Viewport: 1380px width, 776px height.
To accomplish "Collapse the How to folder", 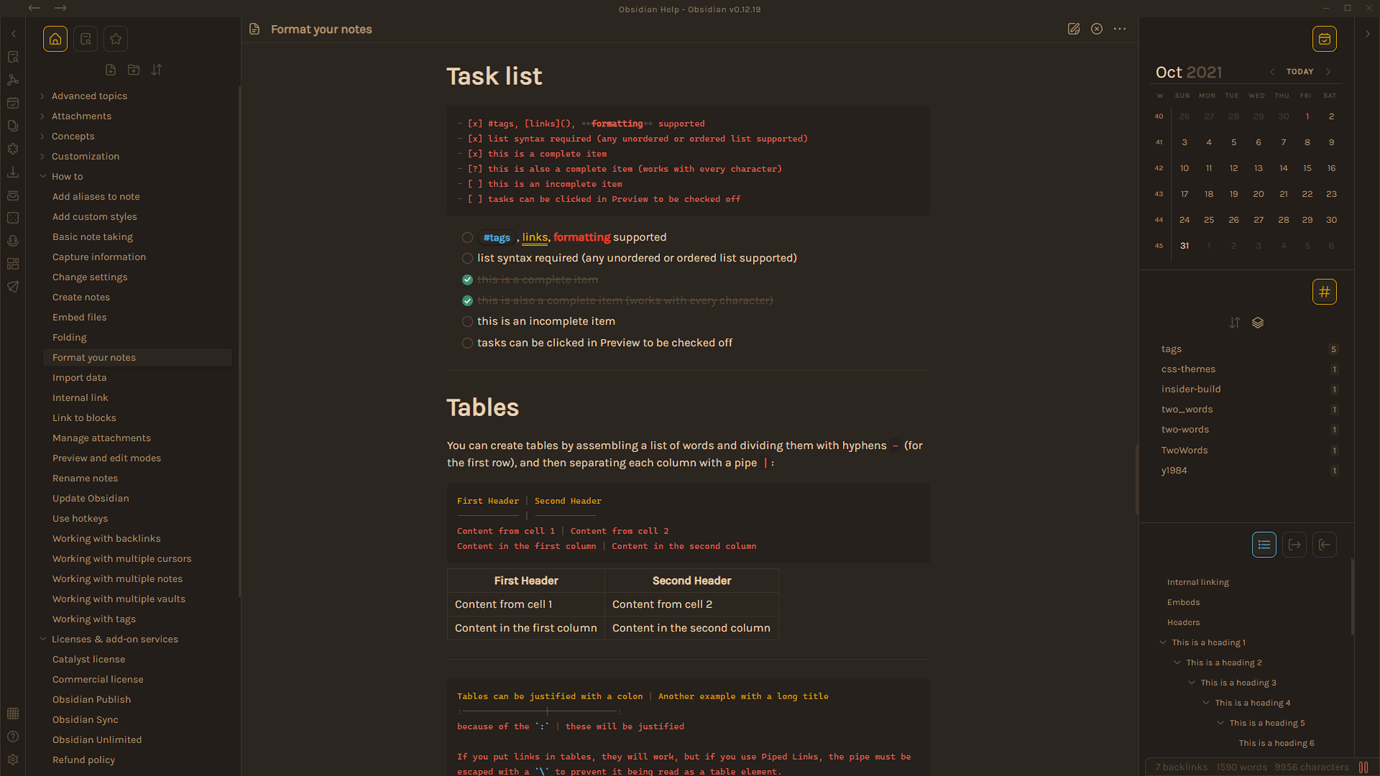I will (x=43, y=176).
